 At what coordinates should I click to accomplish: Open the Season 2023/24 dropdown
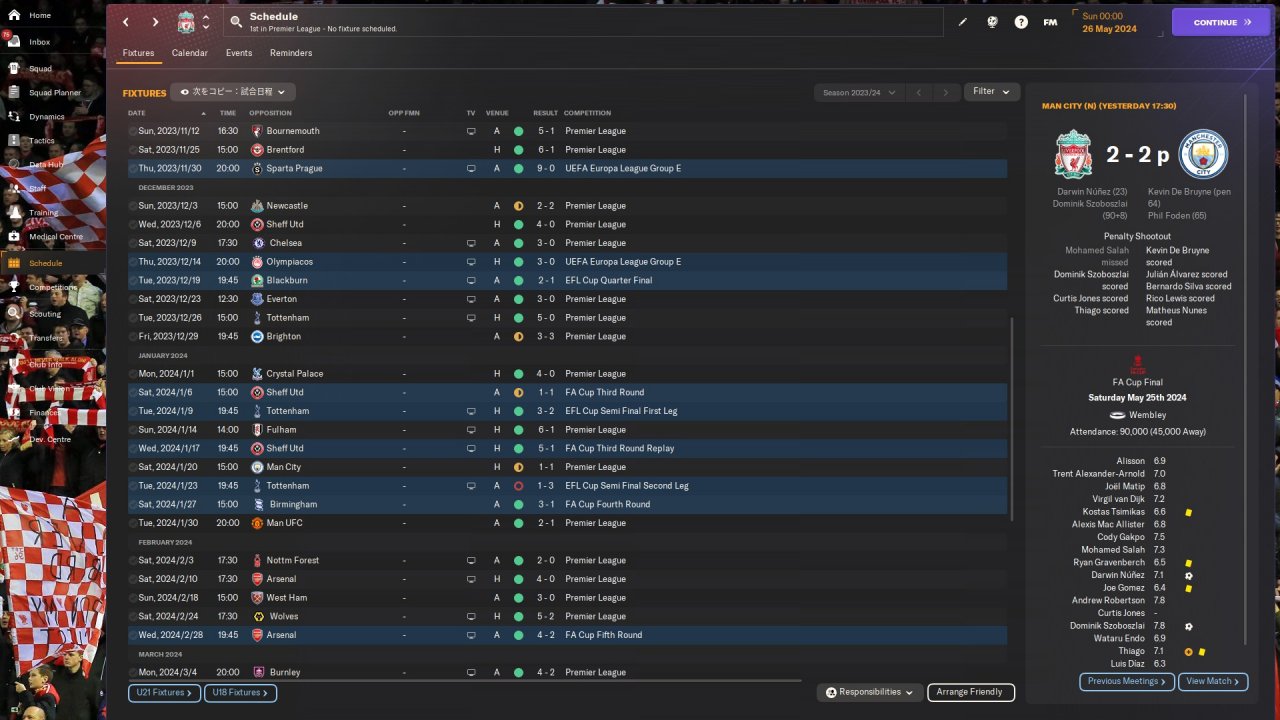tap(857, 92)
